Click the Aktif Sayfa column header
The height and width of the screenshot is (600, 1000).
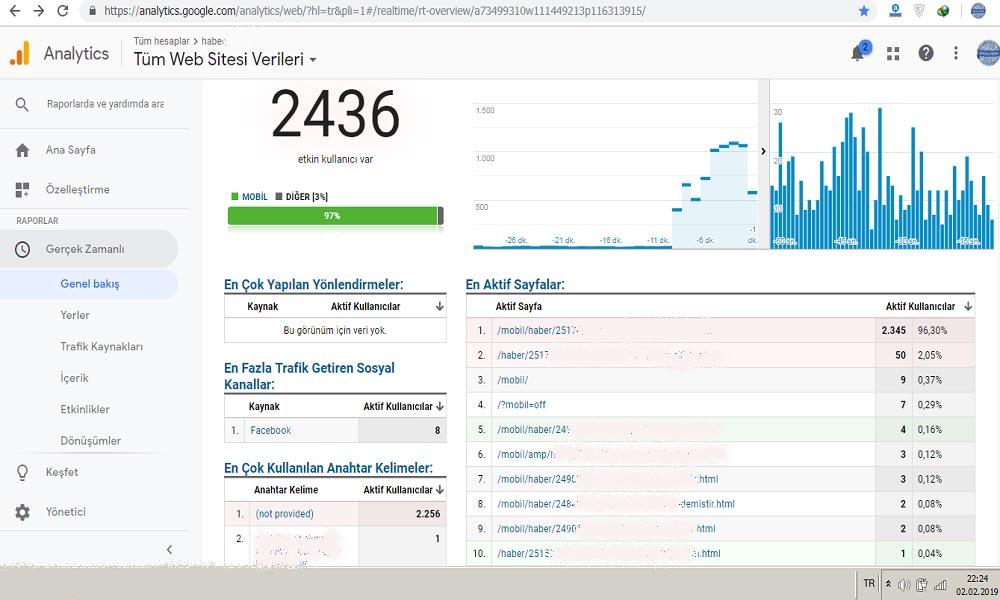tap(518, 307)
